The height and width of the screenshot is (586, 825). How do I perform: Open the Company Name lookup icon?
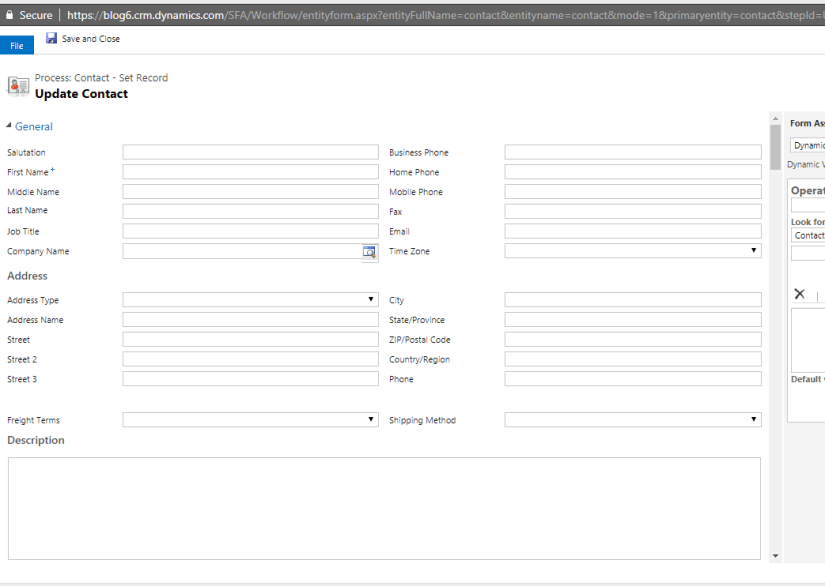[369, 252]
